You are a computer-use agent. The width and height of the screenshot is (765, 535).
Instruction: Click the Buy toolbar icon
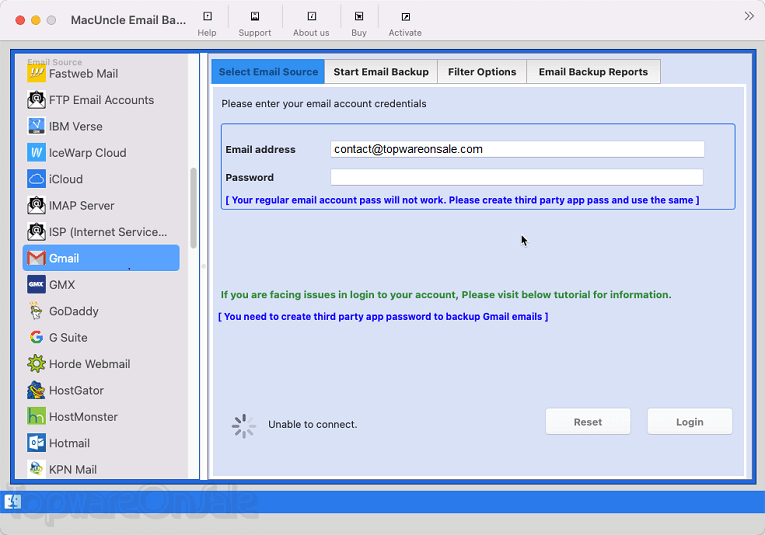coord(359,17)
